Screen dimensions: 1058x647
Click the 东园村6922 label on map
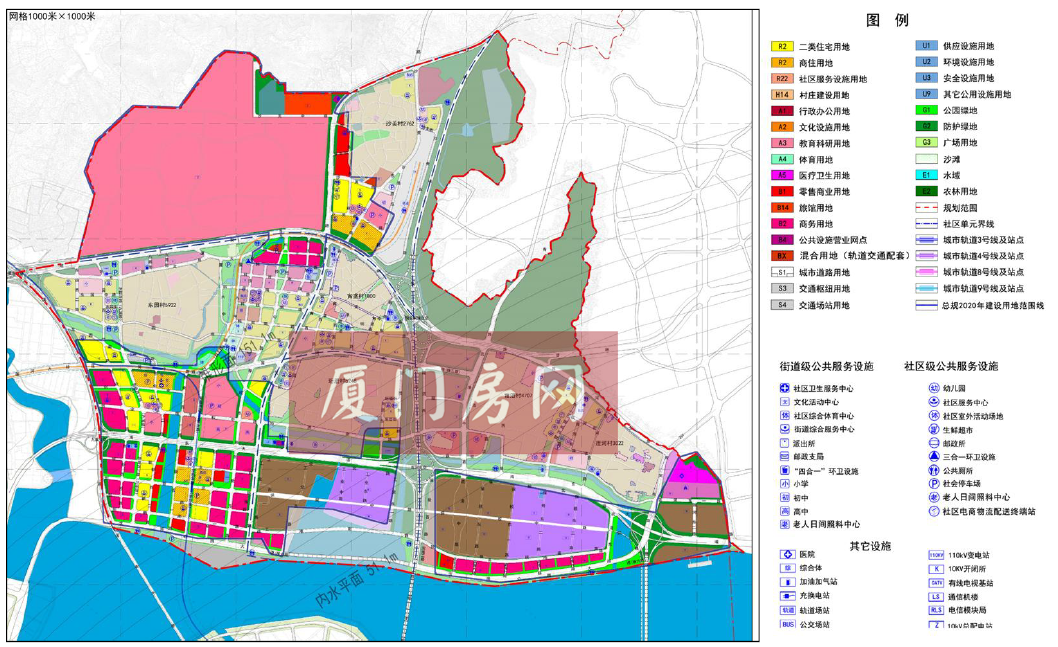162,305
